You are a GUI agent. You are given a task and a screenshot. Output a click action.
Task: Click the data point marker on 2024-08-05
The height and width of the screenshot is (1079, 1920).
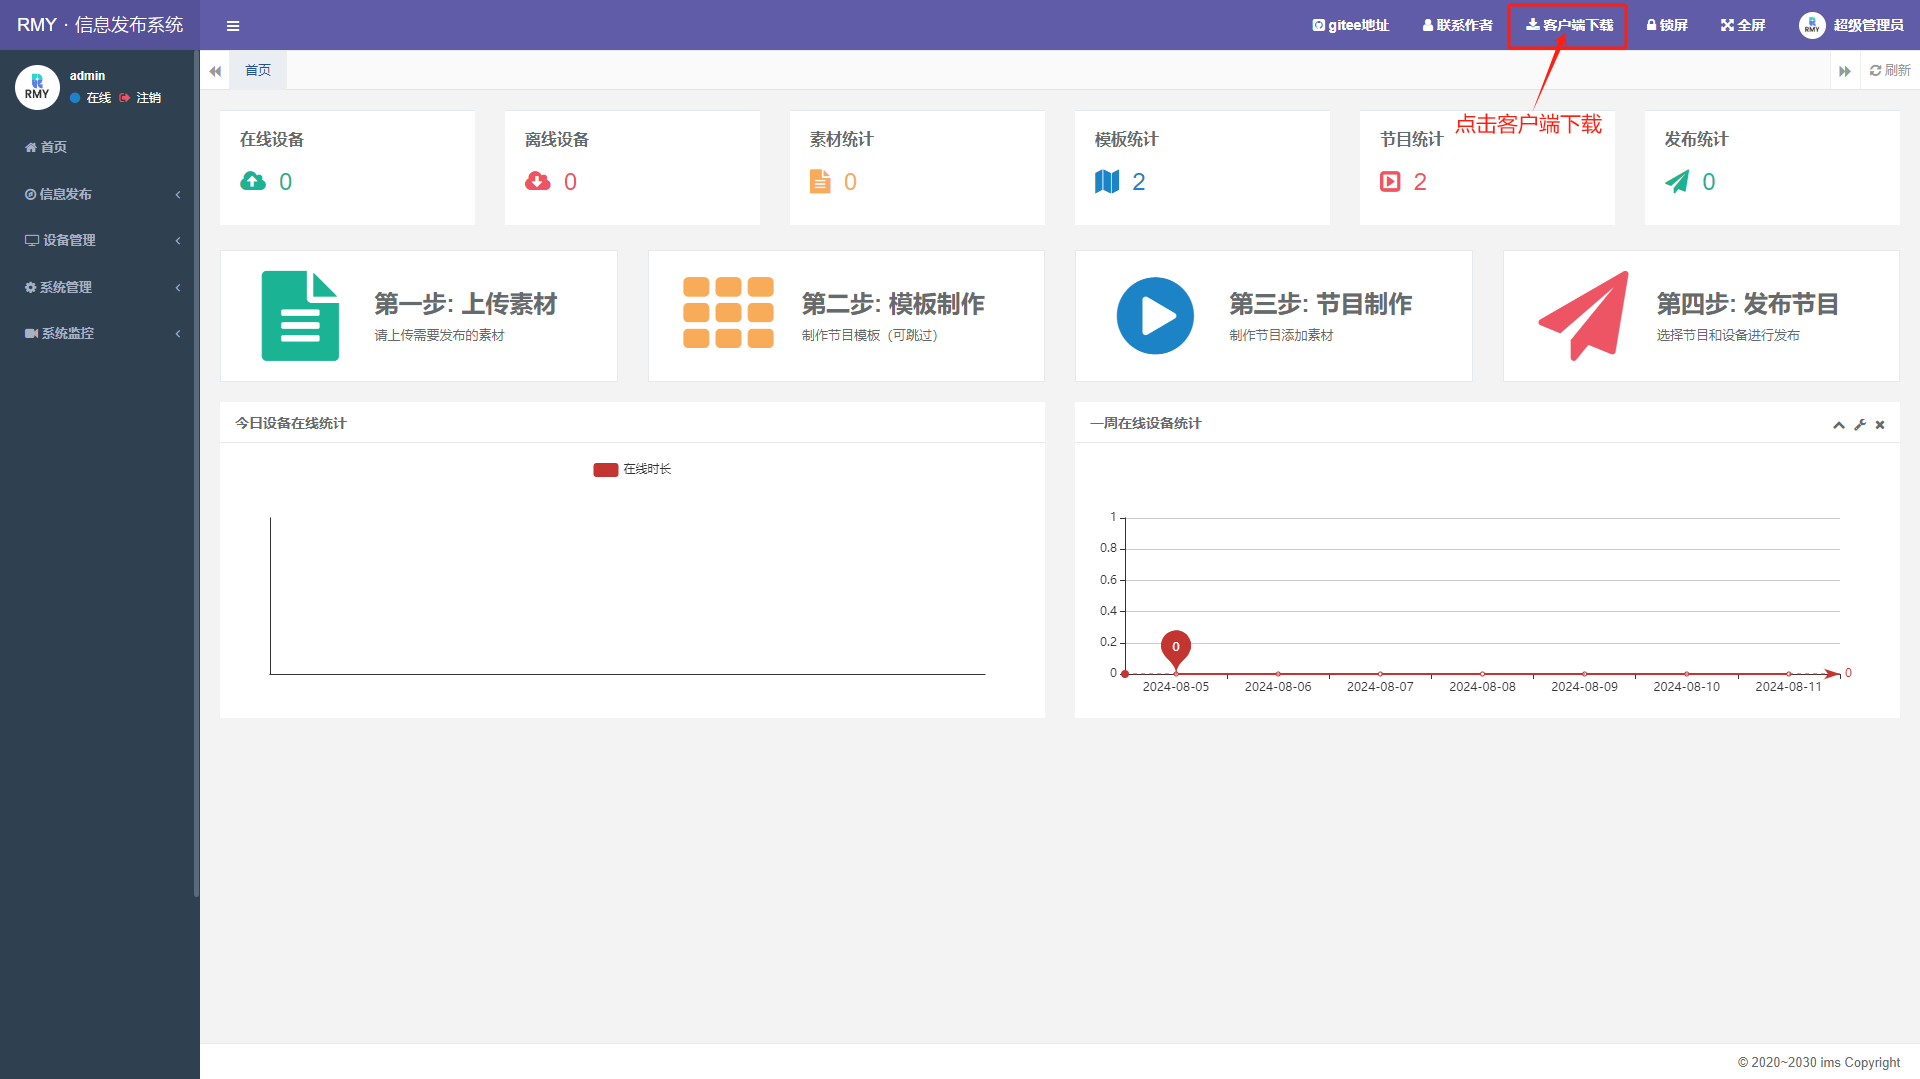pos(1175,647)
